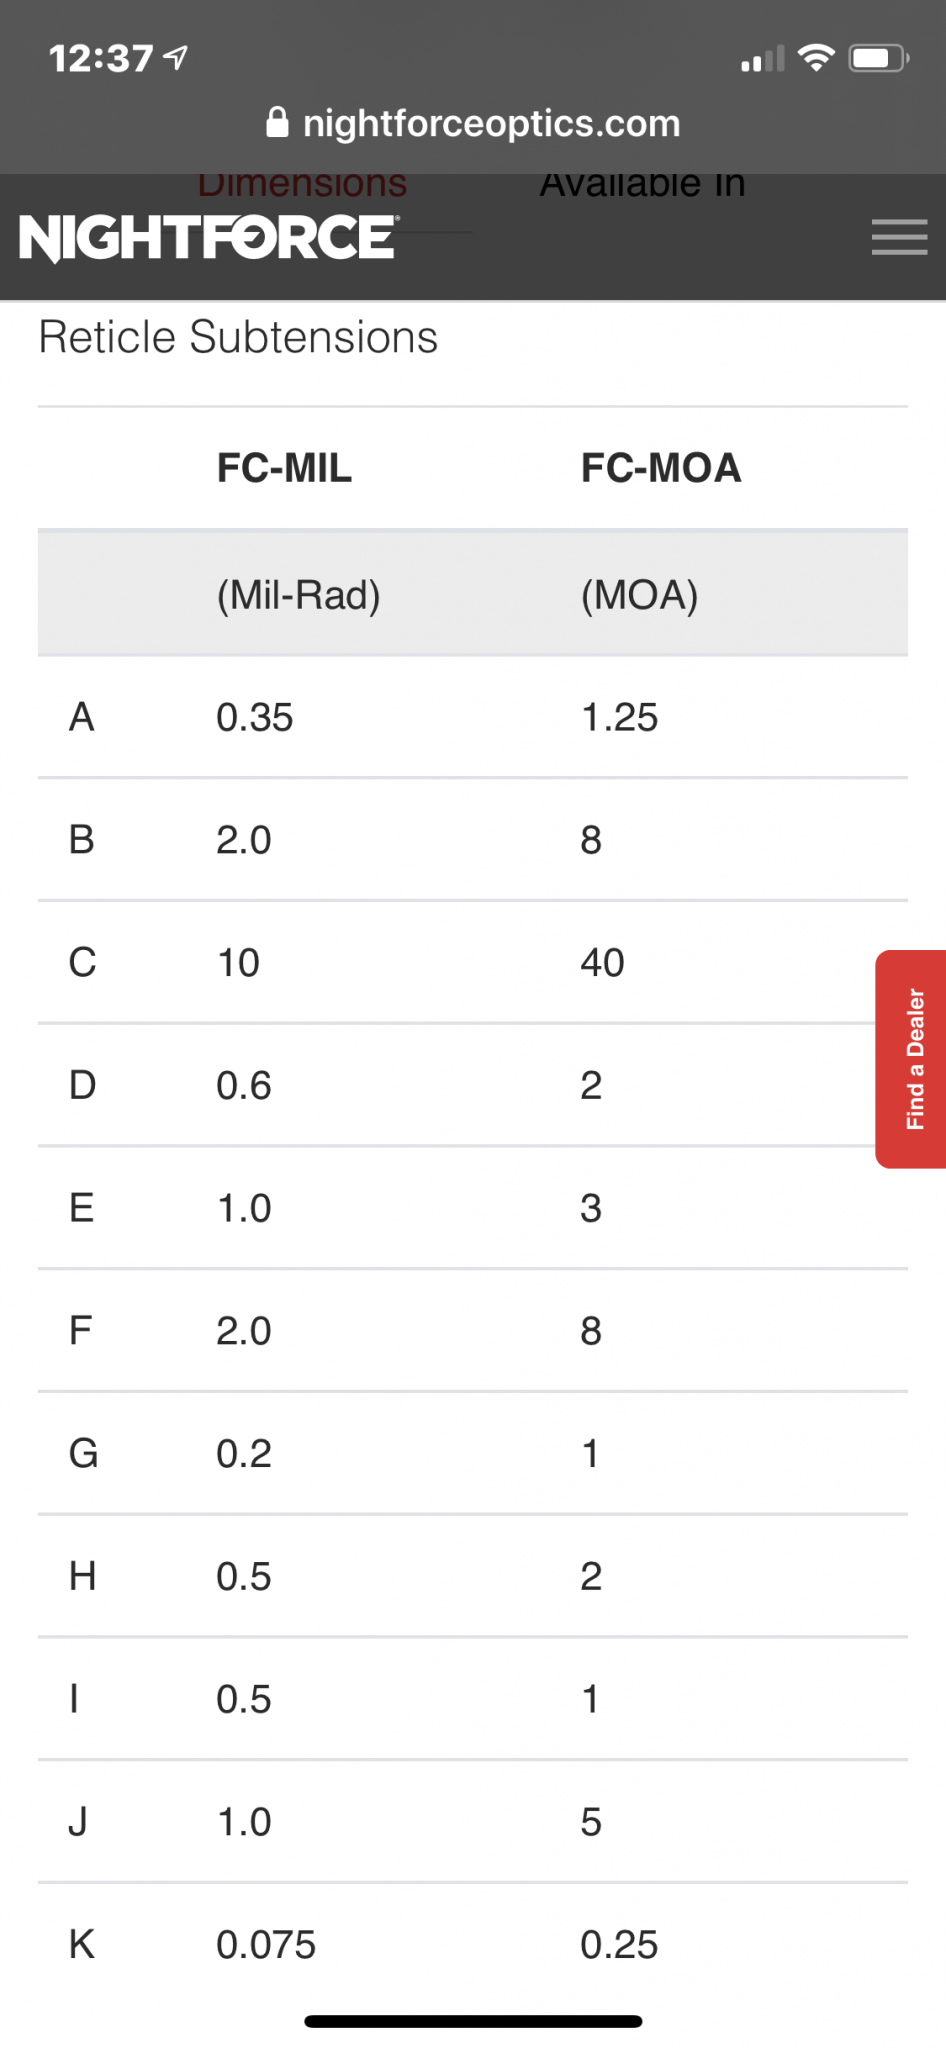This screenshot has height=2048, width=946.
Task: Tap the 0.35 value in row A
Action: coord(255,717)
